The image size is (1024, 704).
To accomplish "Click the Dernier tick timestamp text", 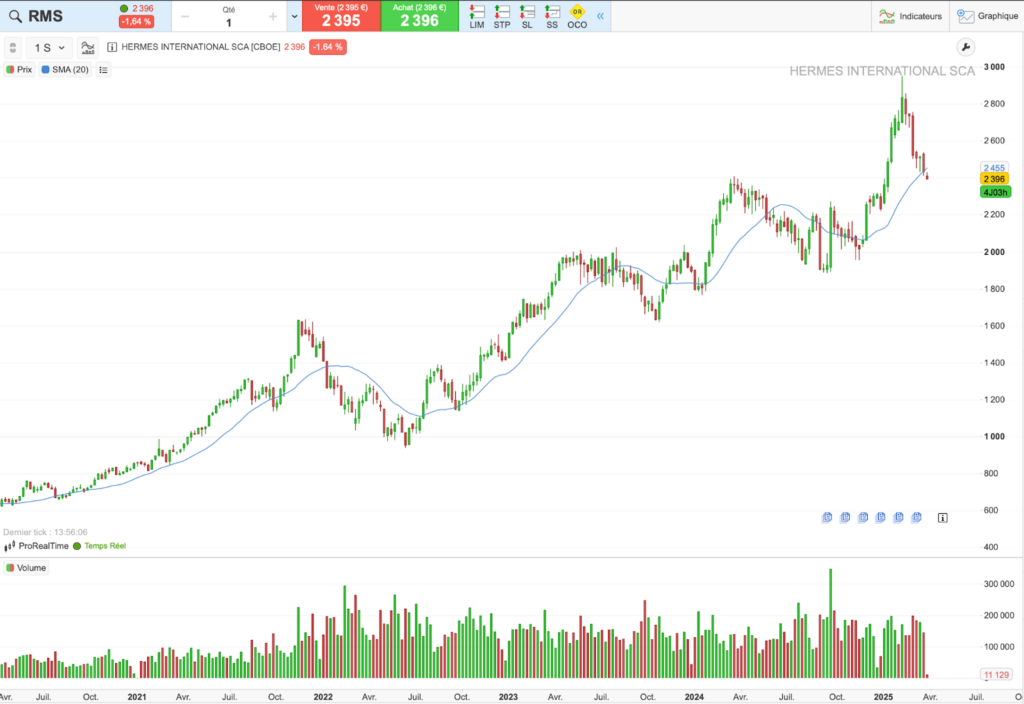I will click(x=45, y=532).
